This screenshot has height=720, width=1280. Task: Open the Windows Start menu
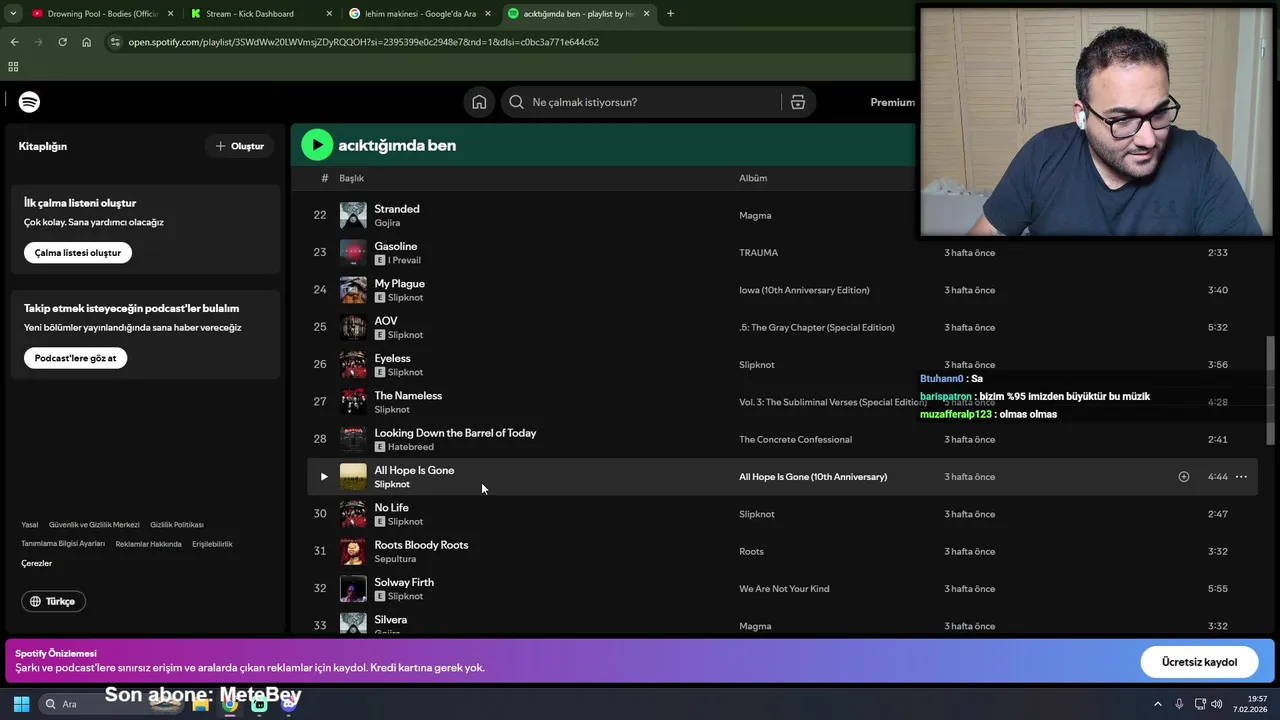click(x=21, y=704)
